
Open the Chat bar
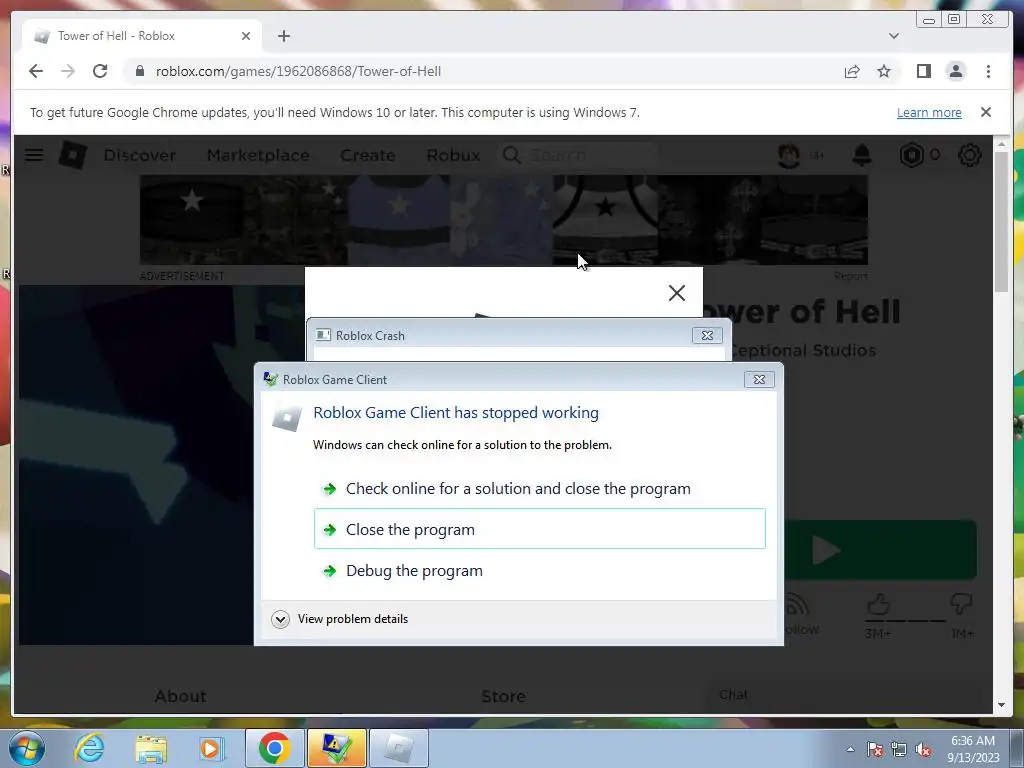pyautogui.click(x=849, y=695)
